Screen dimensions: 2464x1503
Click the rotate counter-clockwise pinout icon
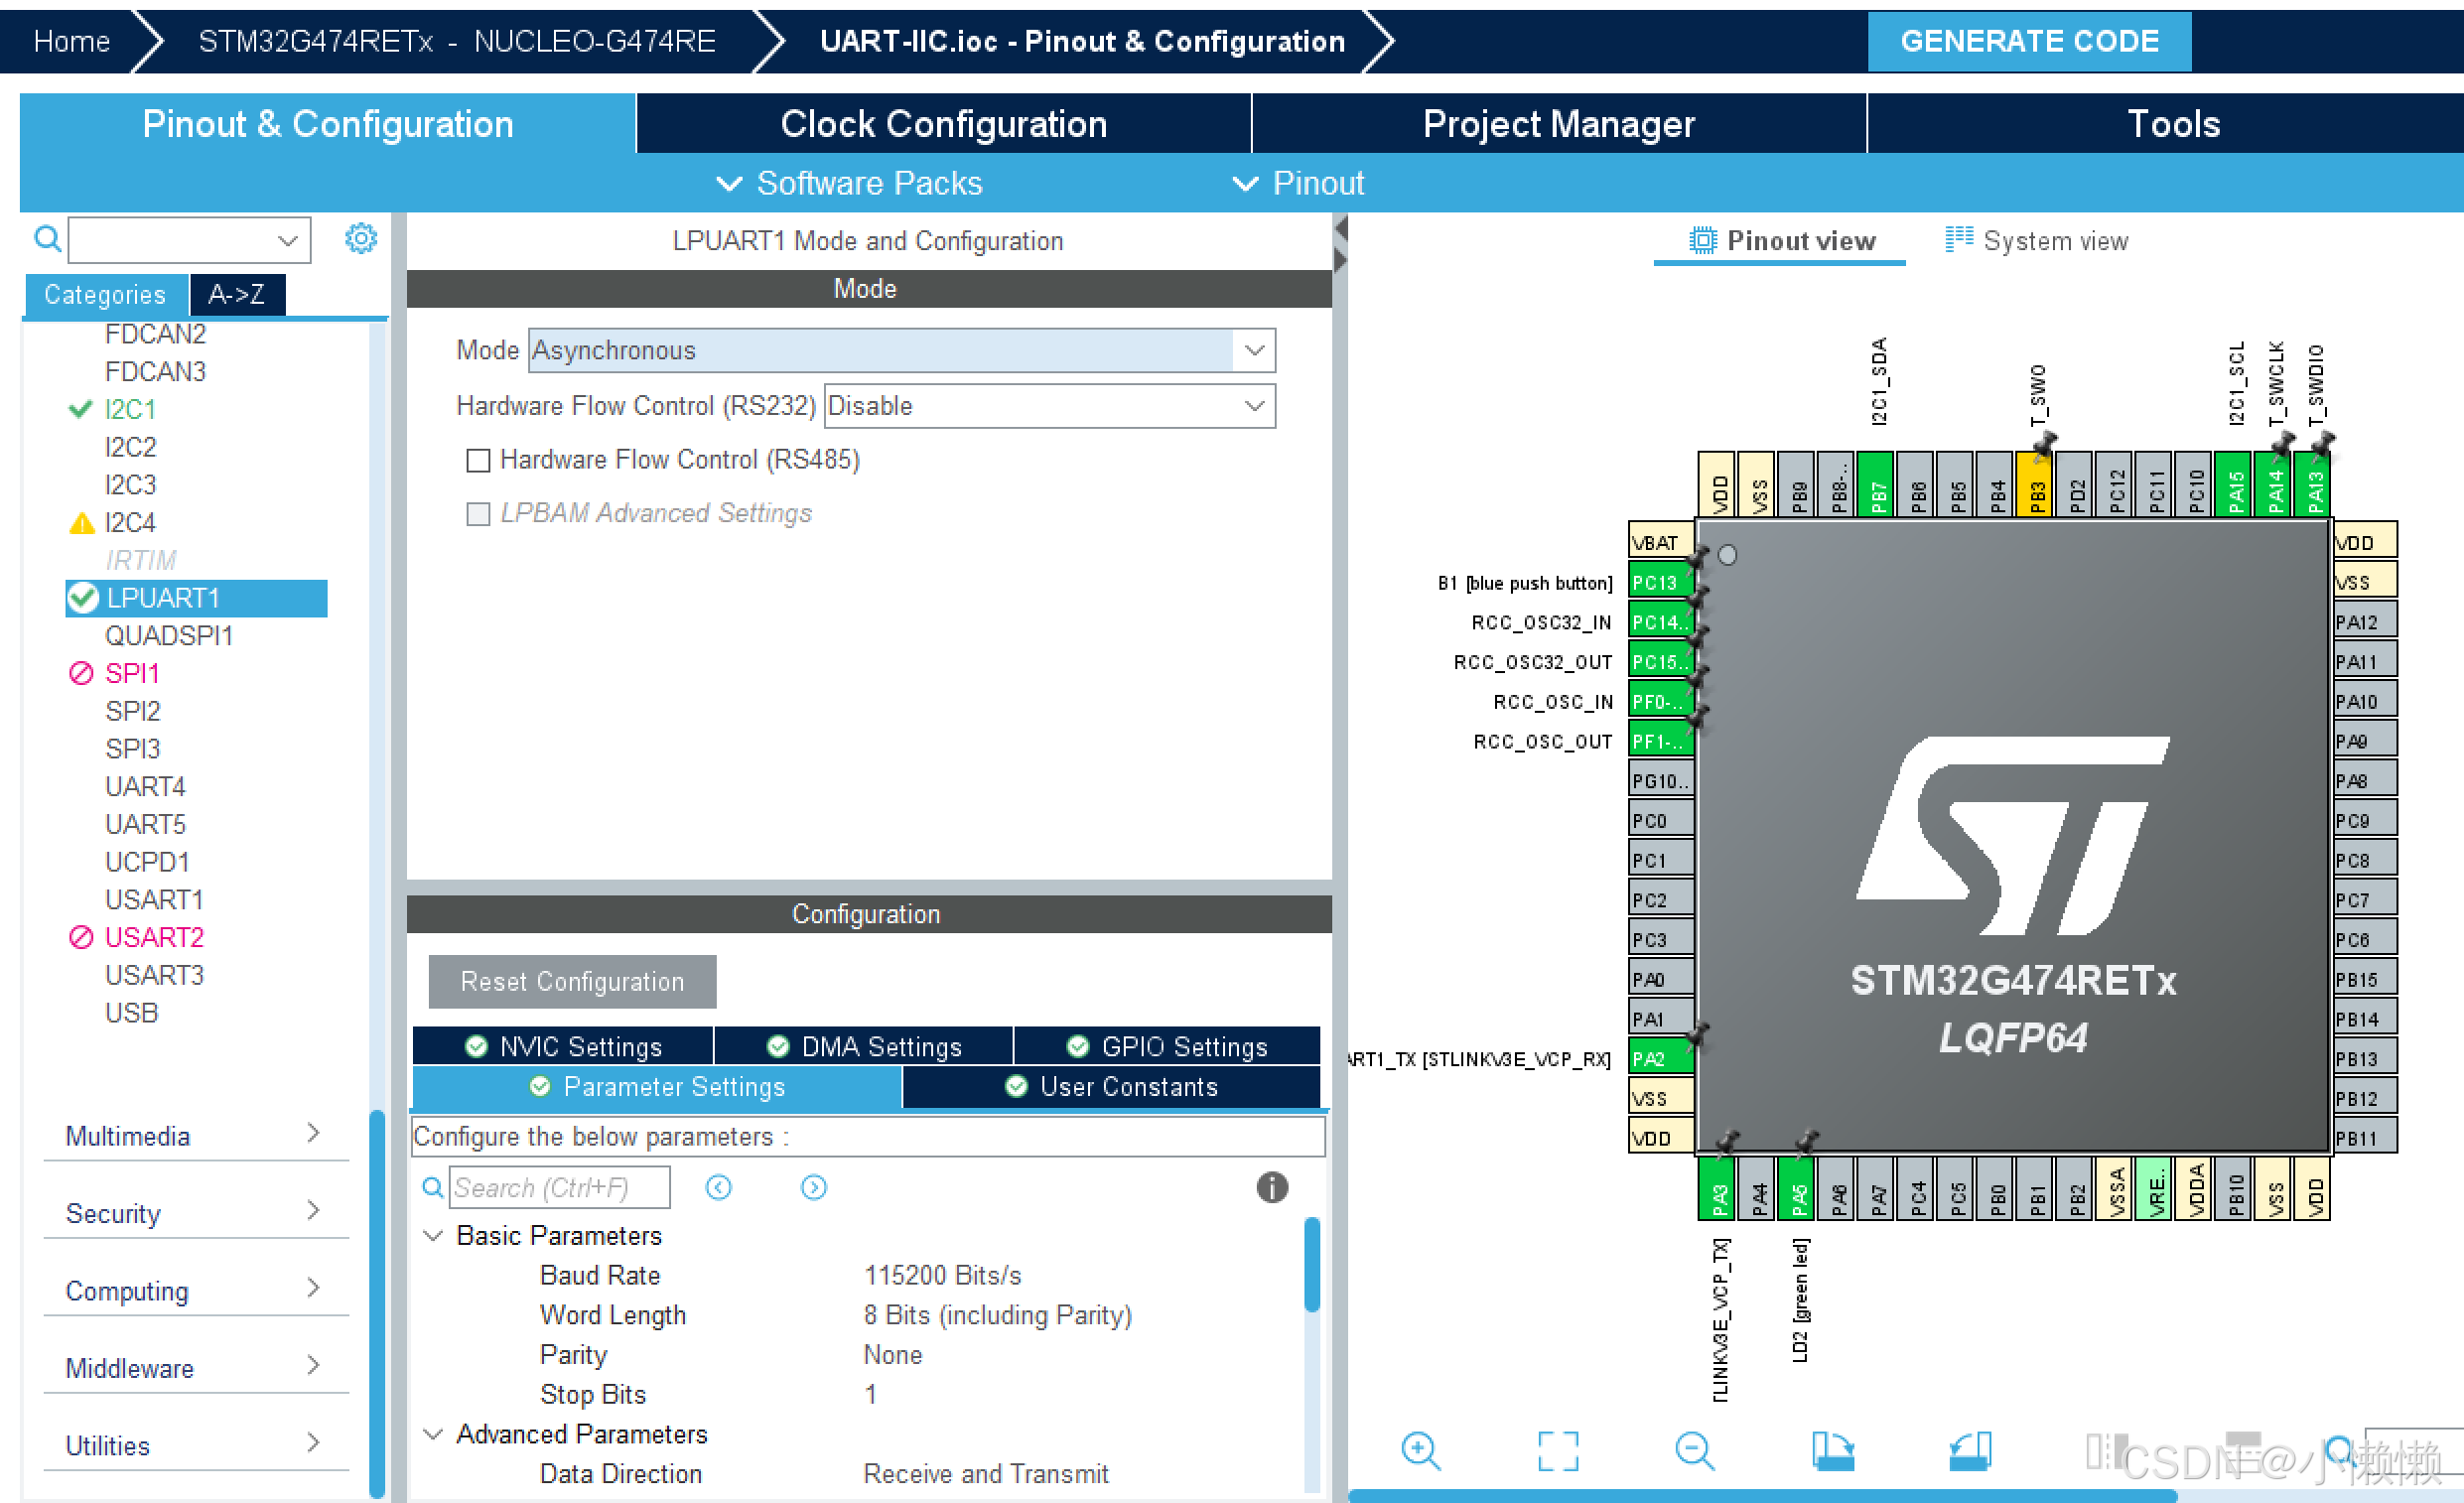point(1969,1451)
